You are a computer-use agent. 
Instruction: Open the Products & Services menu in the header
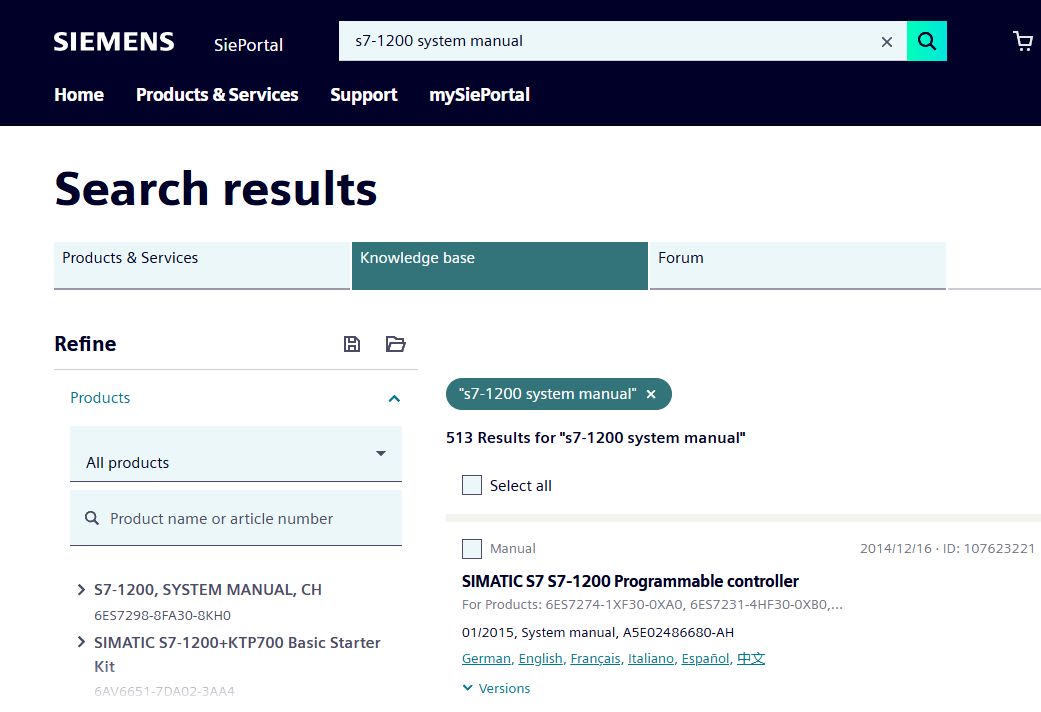click(217, 95)
